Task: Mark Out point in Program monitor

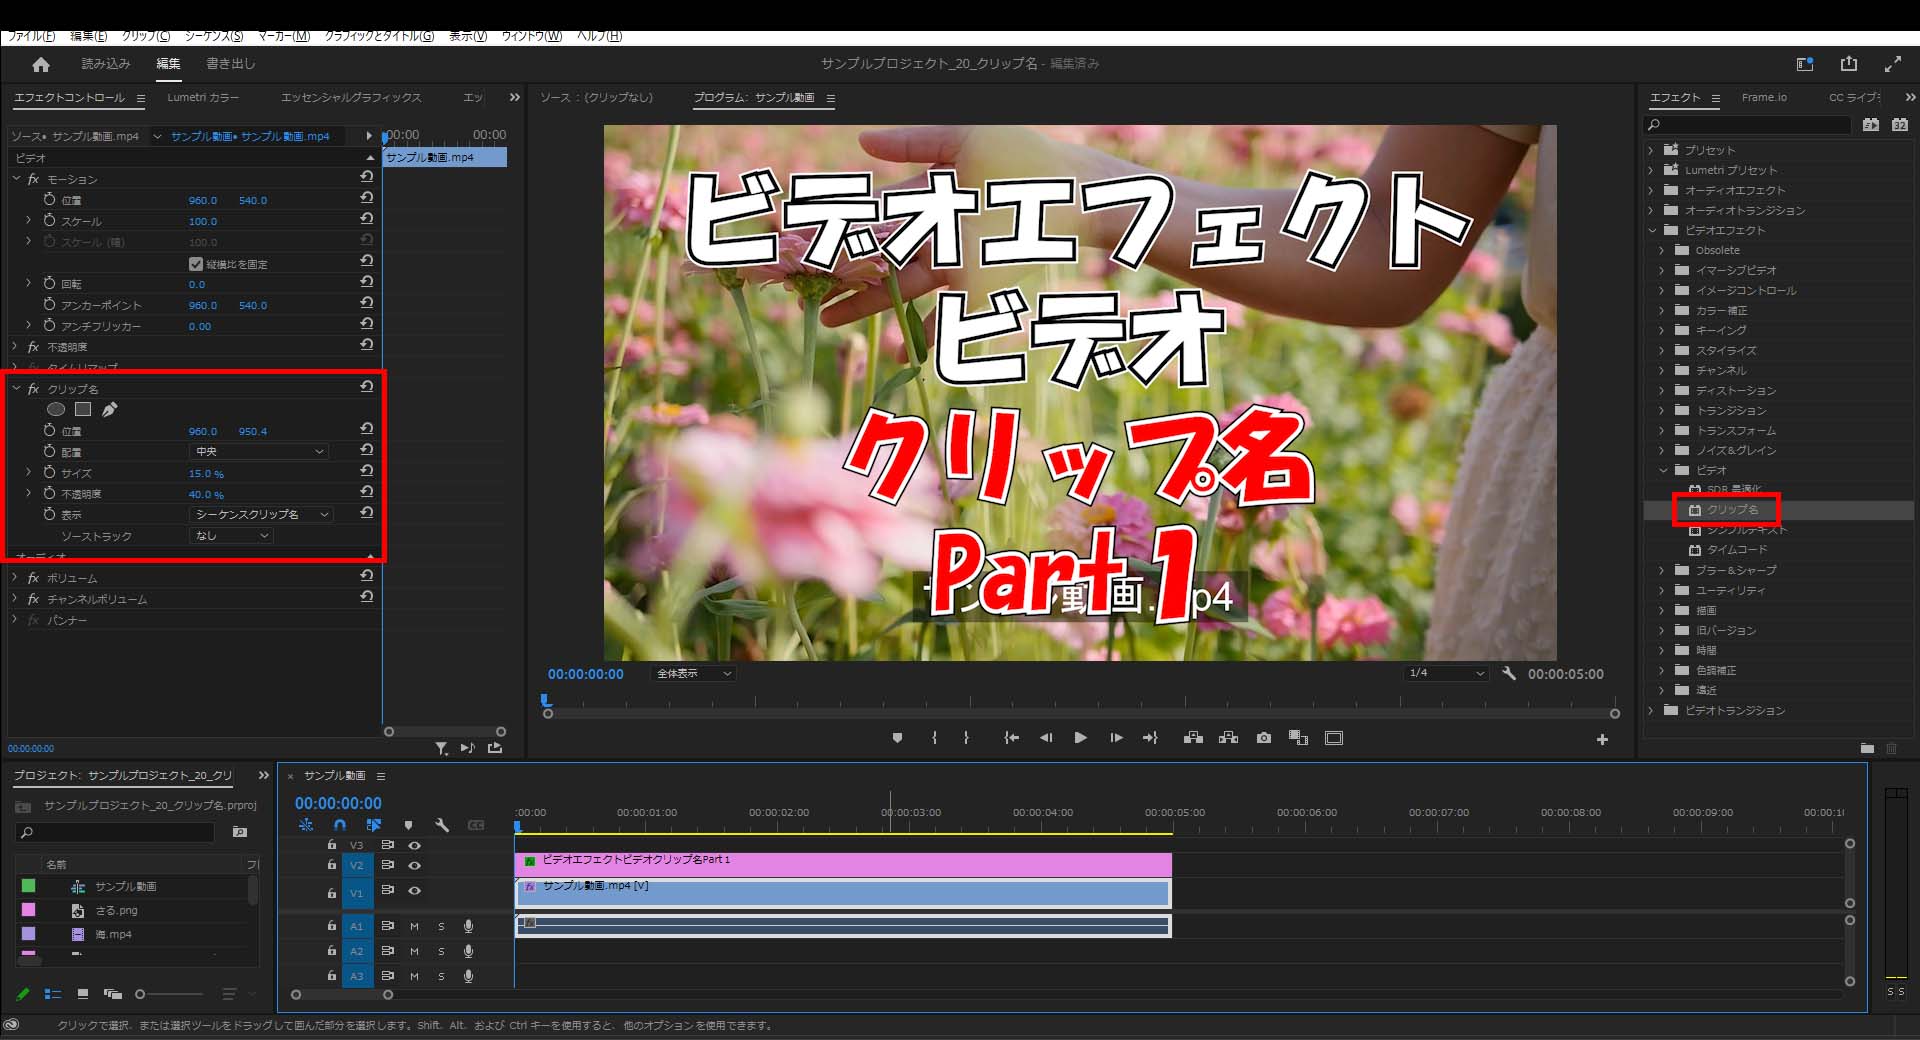Action: [x=966, y=738]
